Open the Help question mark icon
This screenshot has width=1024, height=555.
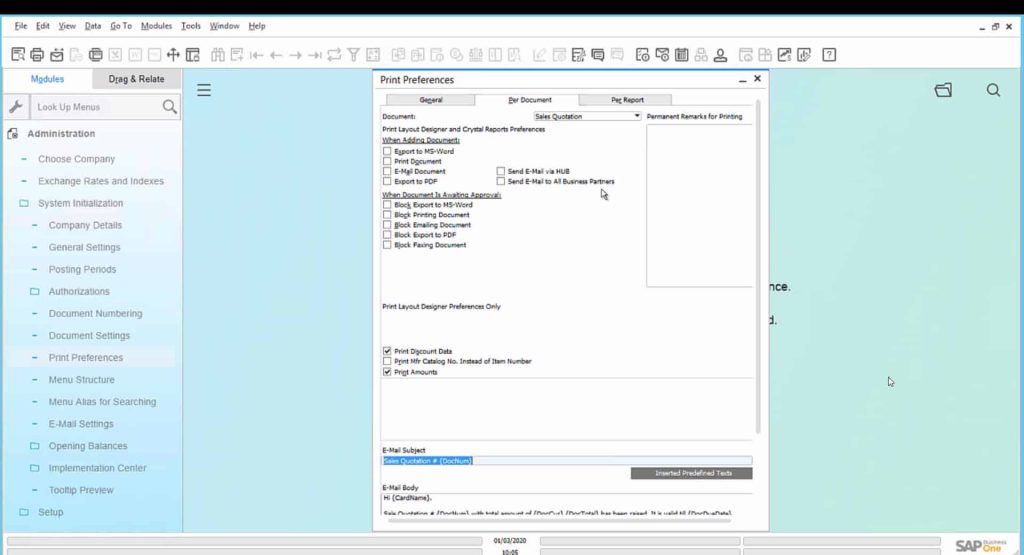tap(829, 55)
